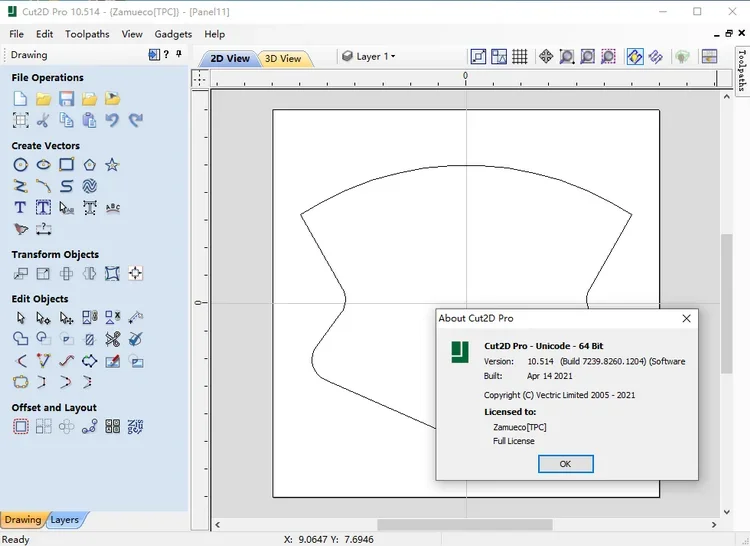Open the Array Copy tool
This screenshot has height=546, width=750.
(43, 426)
